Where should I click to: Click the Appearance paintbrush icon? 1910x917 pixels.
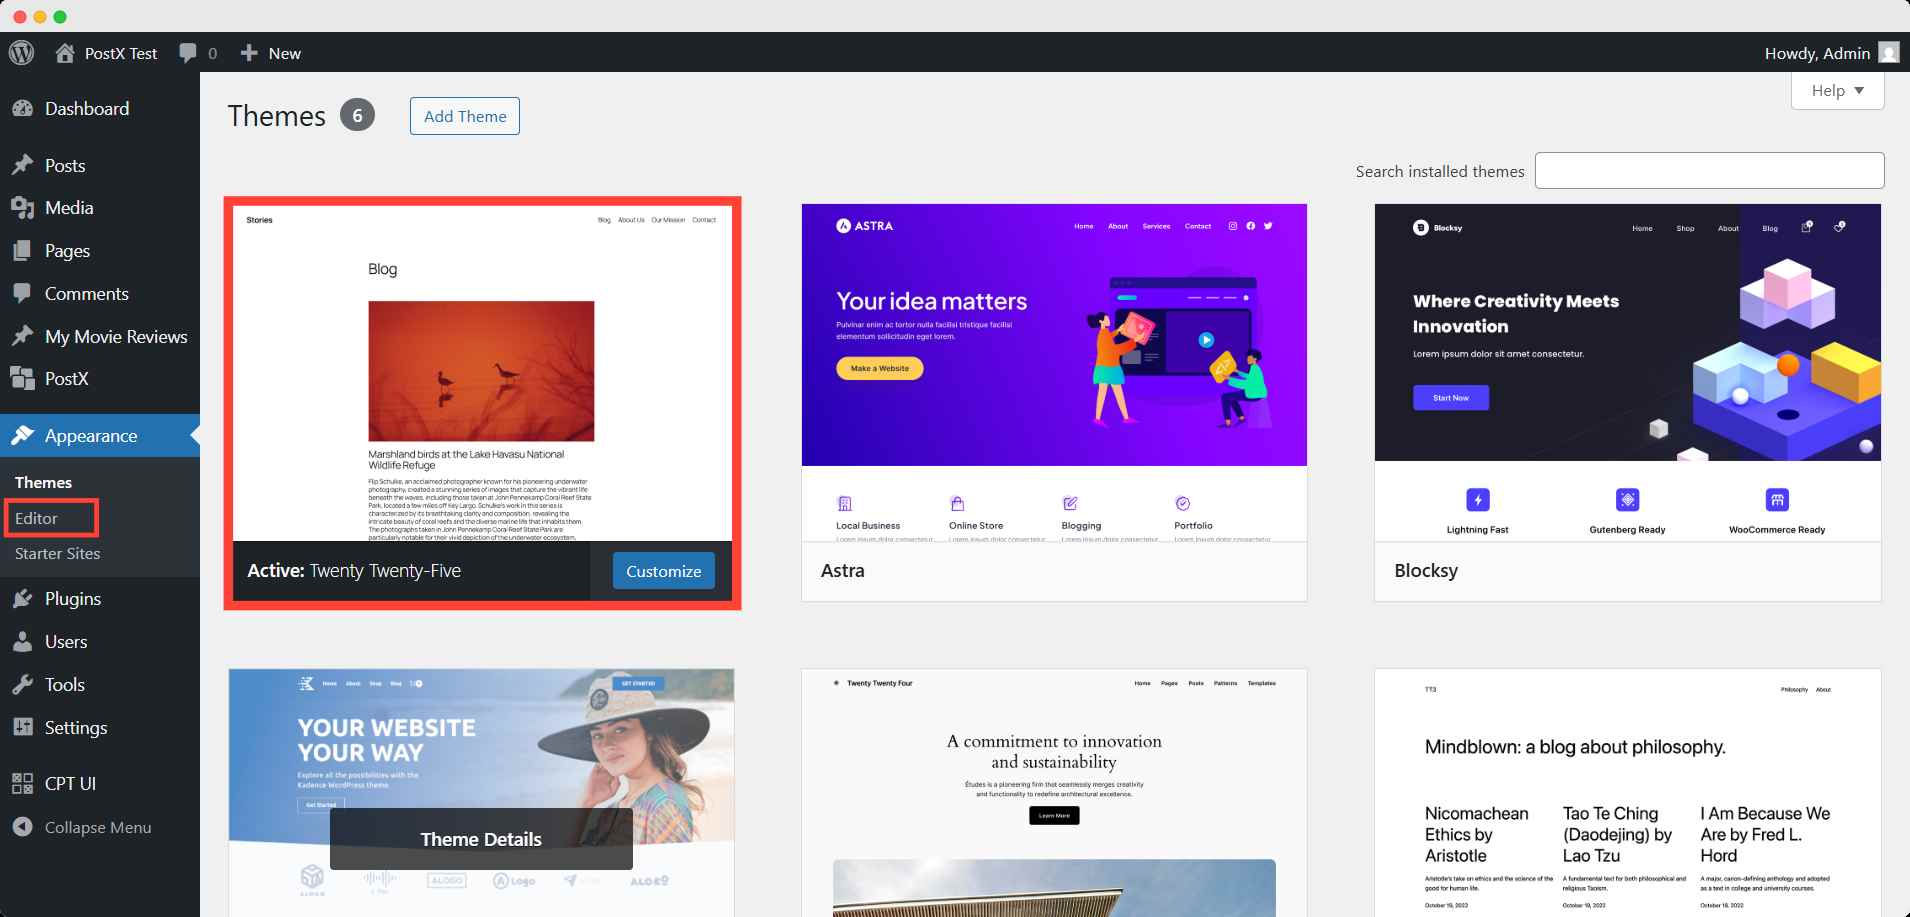[24, 435]
